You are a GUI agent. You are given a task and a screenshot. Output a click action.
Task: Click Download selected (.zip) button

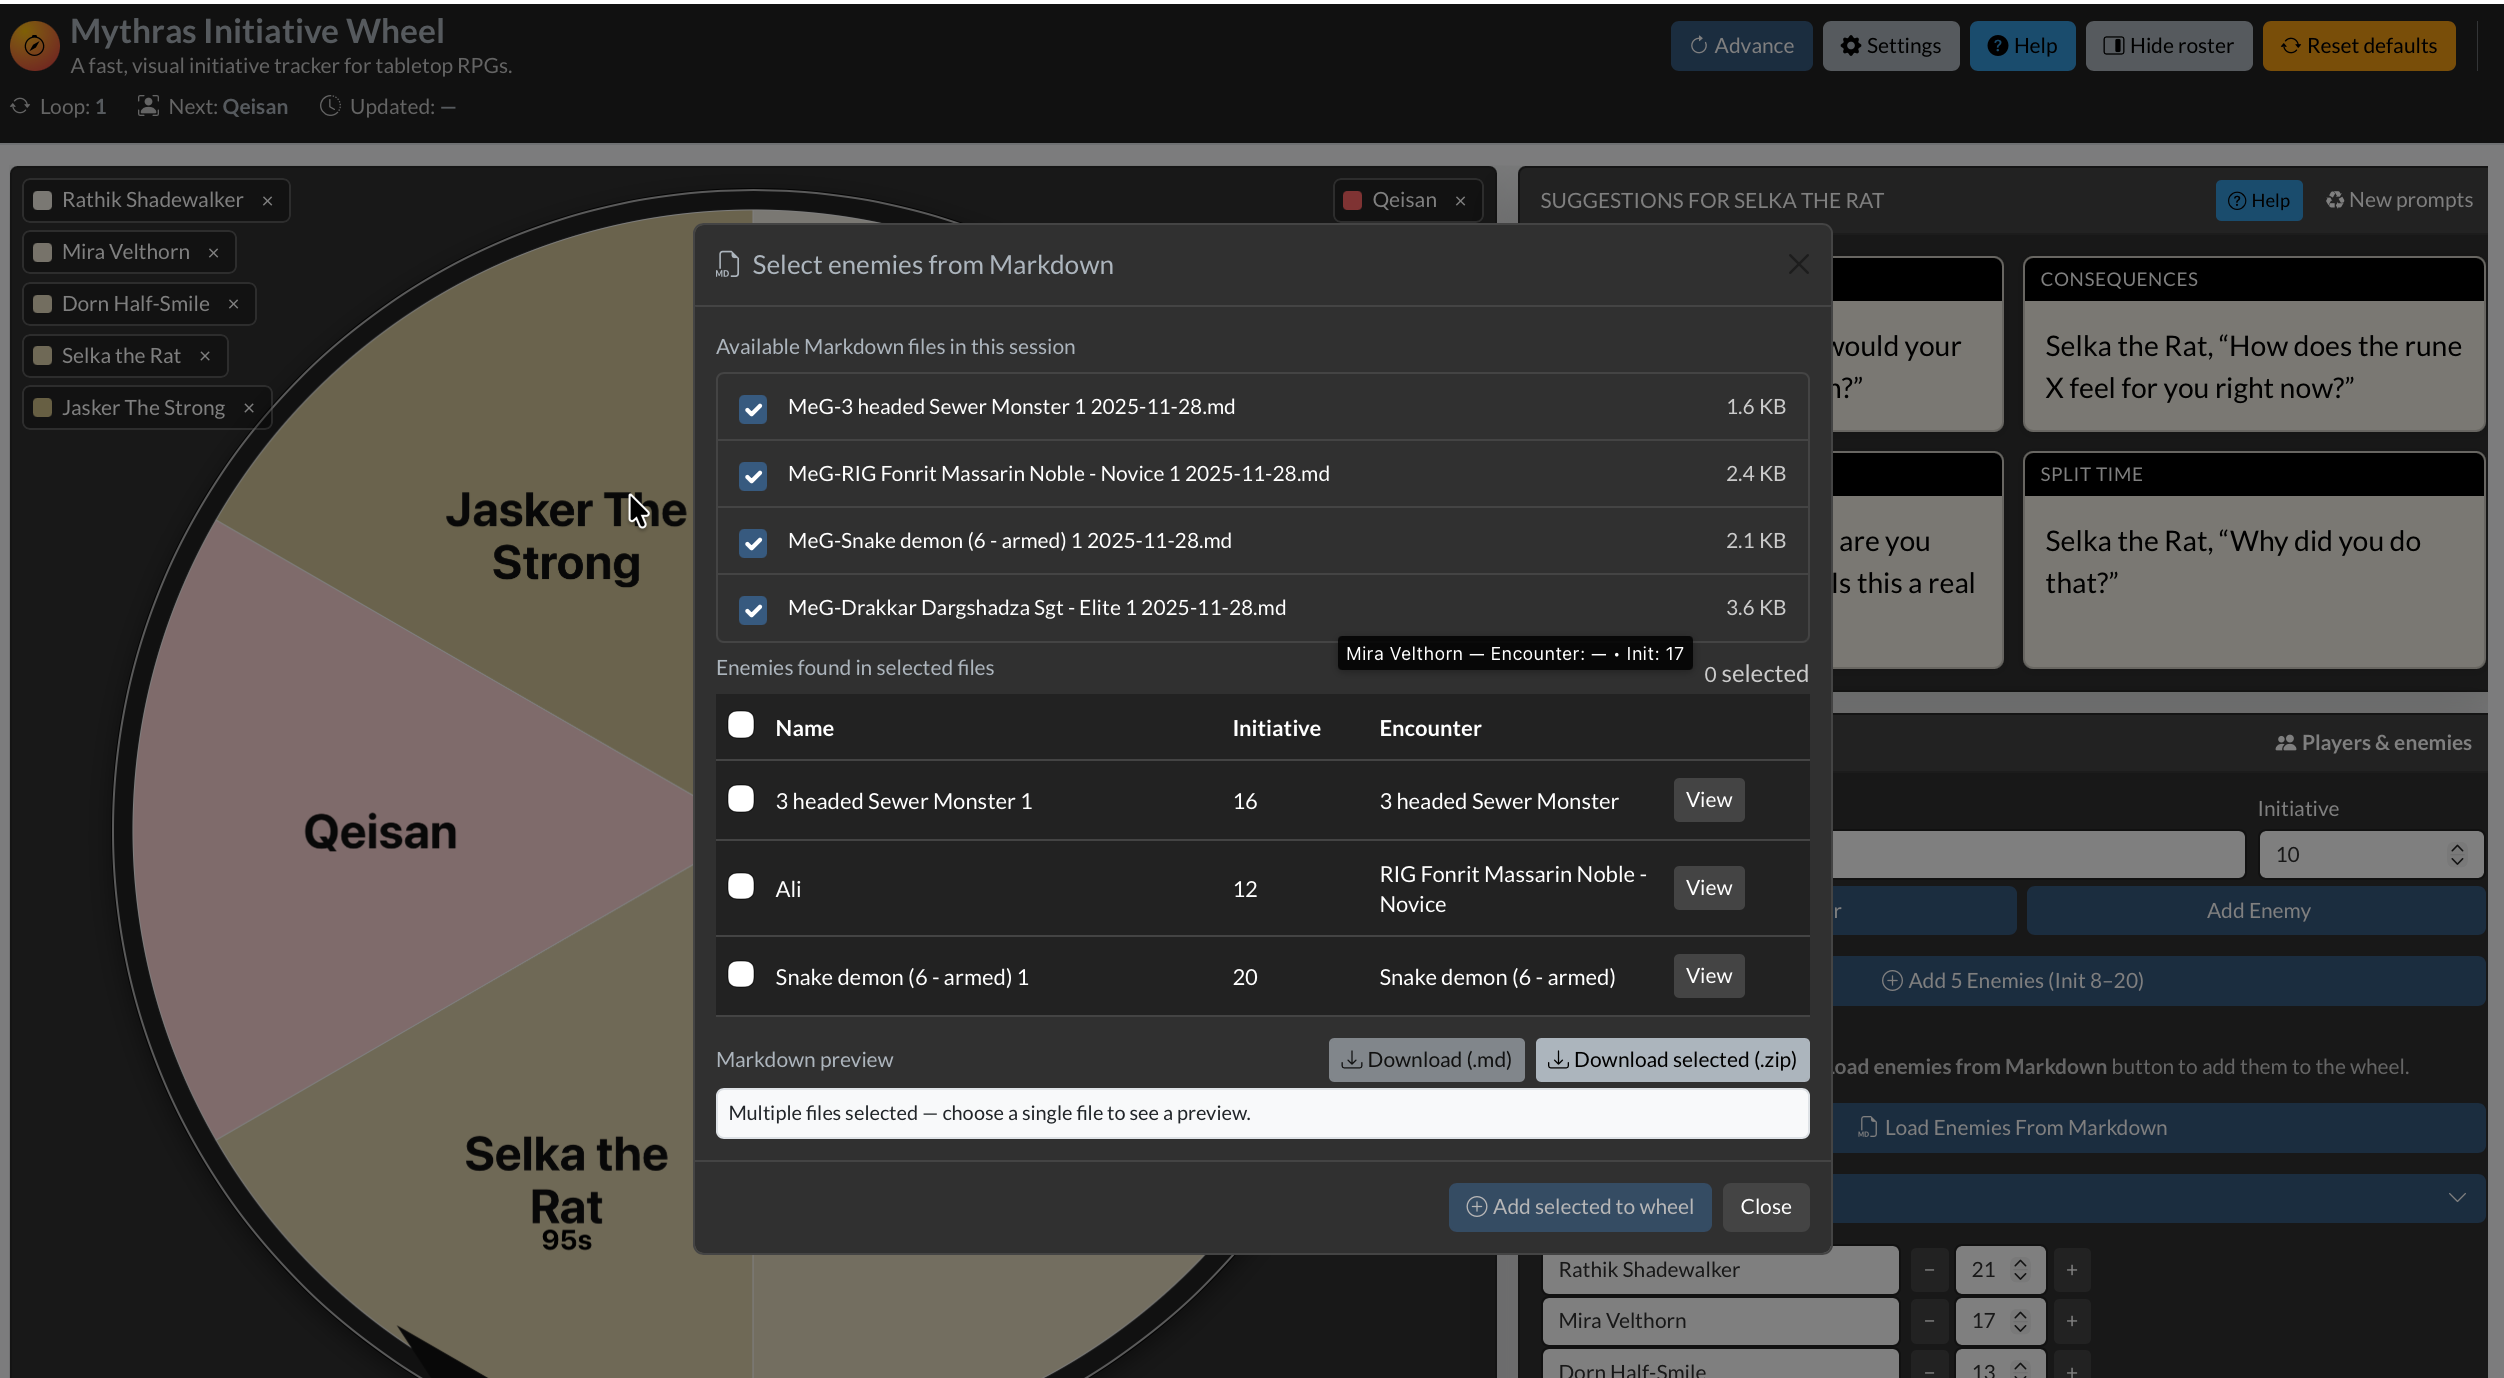pos(1672,1060)
